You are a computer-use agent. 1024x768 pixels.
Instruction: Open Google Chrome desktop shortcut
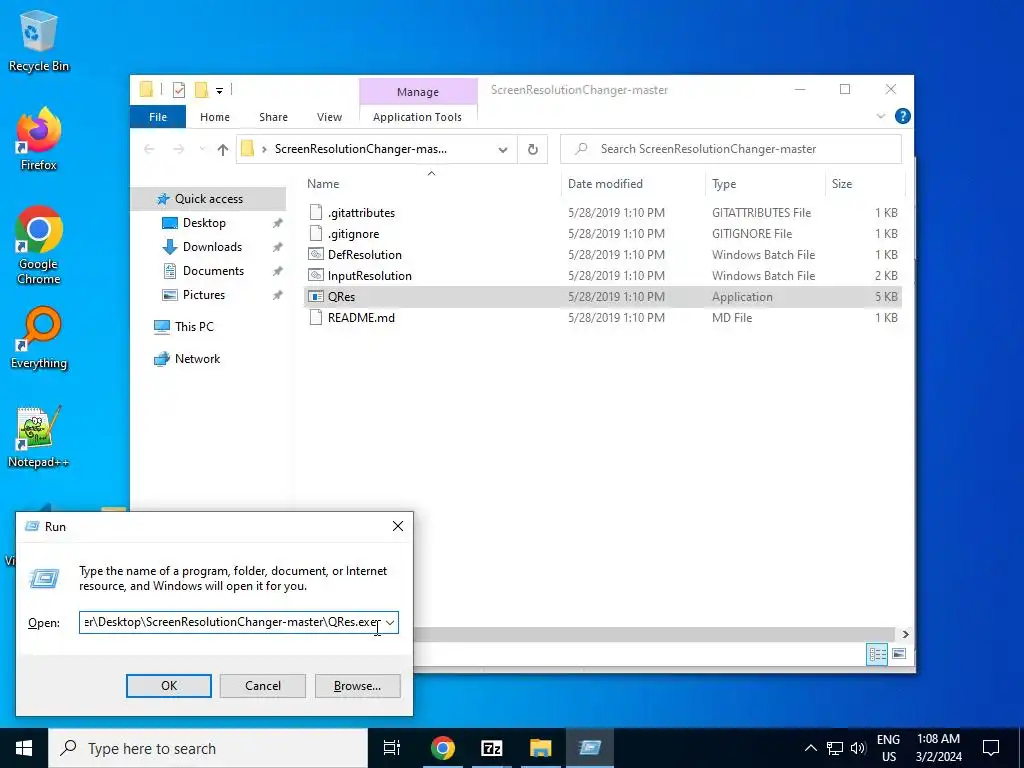(39, 246)
